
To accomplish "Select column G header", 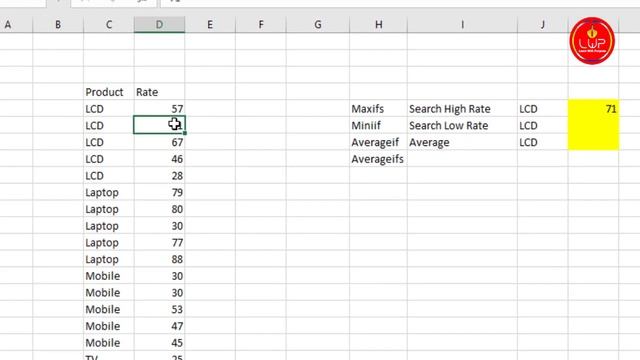I will coord(318,24).
